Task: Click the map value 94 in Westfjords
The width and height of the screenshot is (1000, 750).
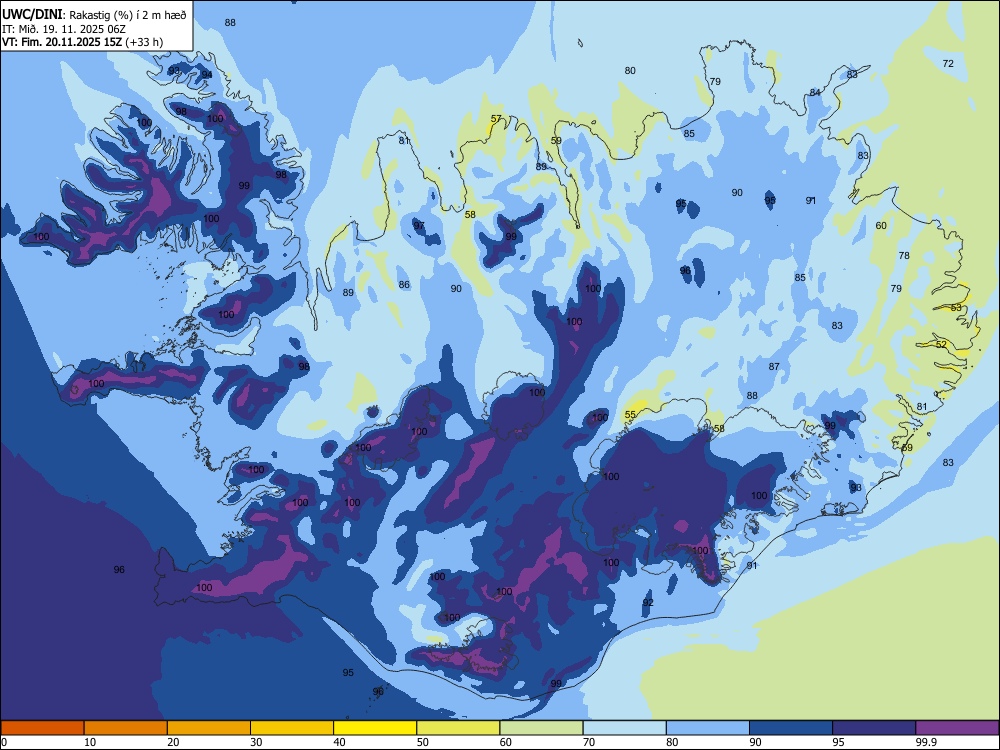Action: [x=207, y=75]
